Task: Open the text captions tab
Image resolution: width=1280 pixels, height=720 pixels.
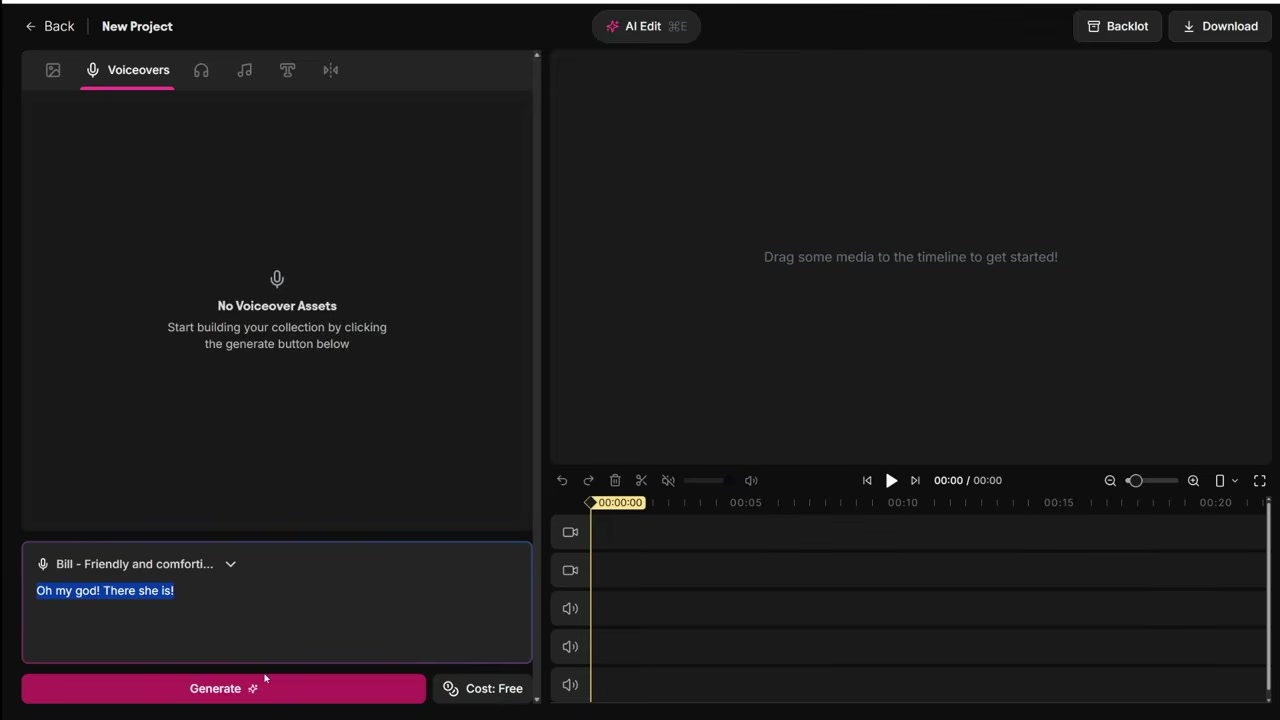Action: (x=287, y=70)
